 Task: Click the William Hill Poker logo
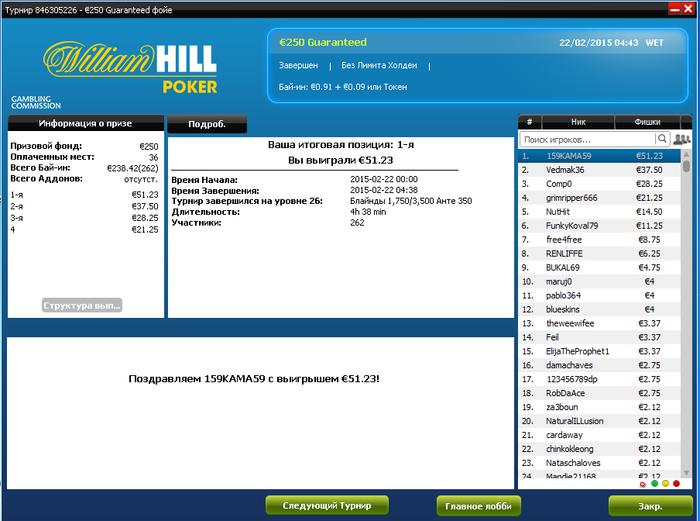(130, 67)
